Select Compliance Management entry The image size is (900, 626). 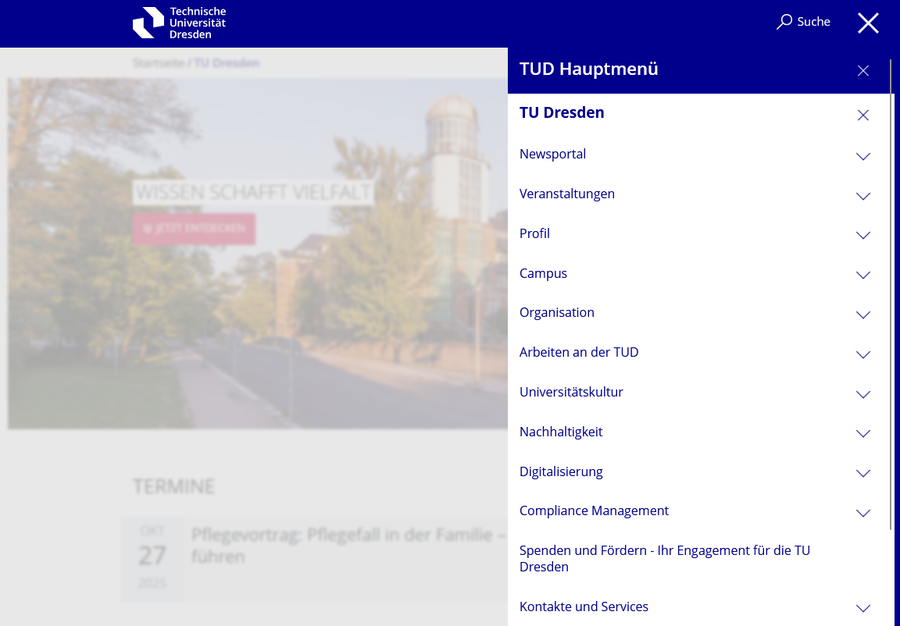[x=594, y=511]
